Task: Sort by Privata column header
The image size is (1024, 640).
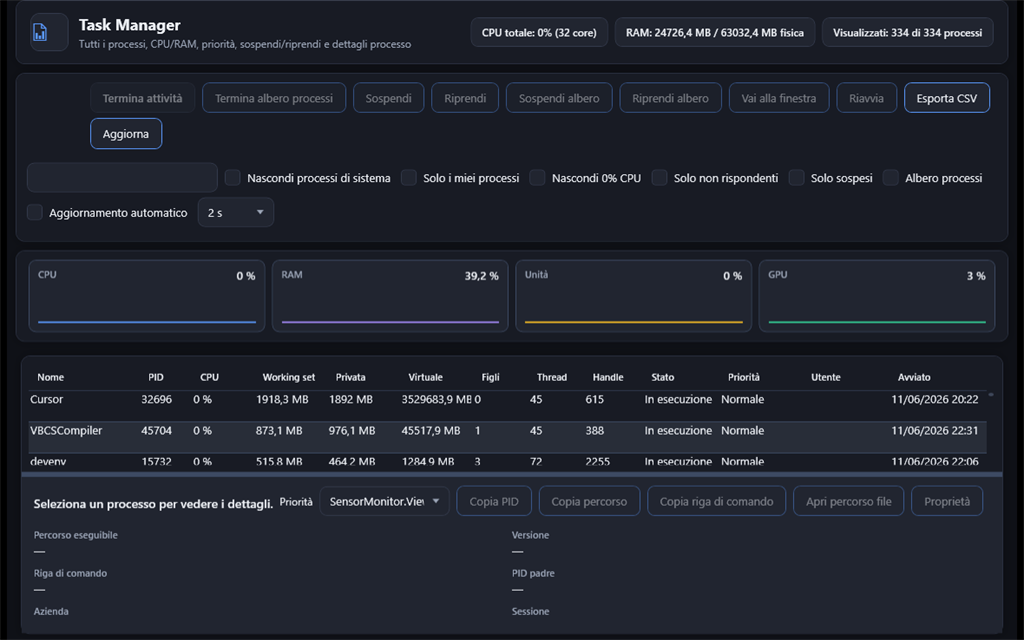Action: tap(351, 377)
